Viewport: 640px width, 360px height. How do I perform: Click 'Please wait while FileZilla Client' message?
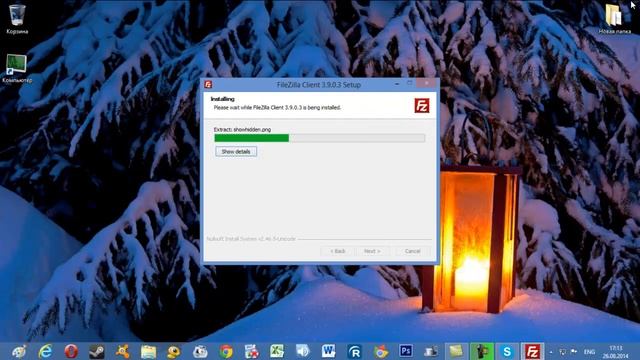click(x=277, y=108)
